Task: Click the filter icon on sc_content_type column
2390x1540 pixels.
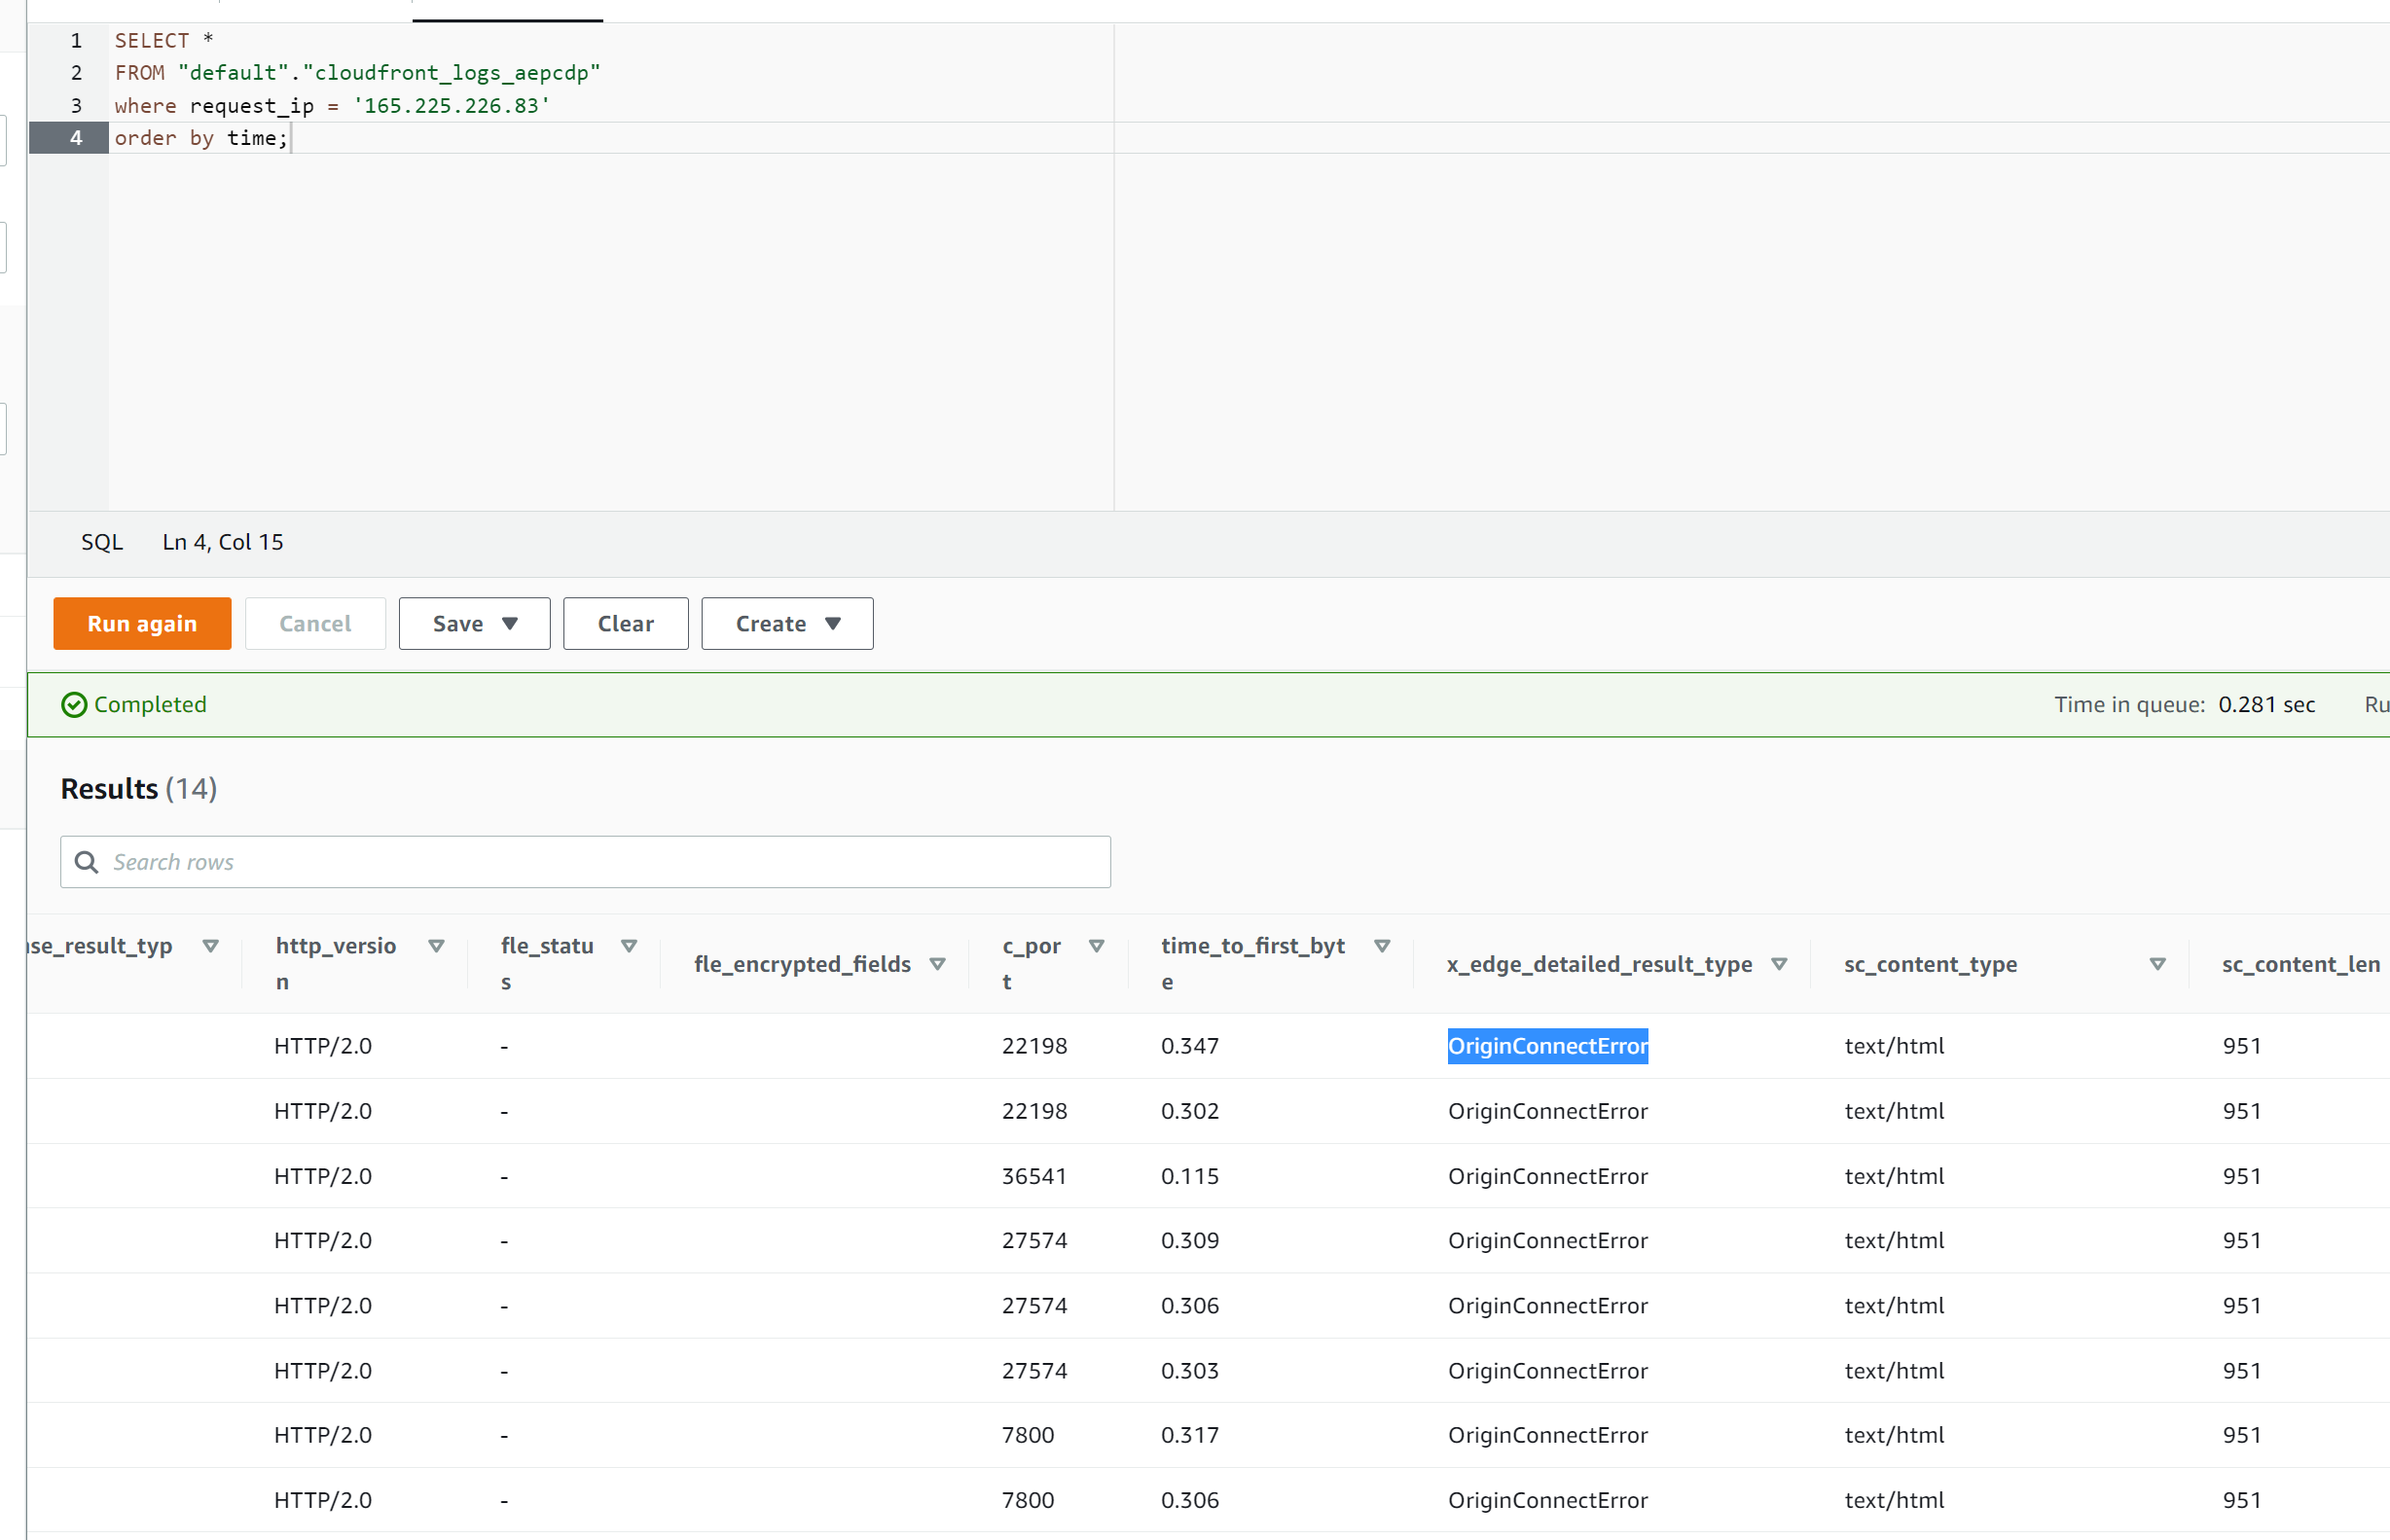Action: click(x=2157, y=963)
